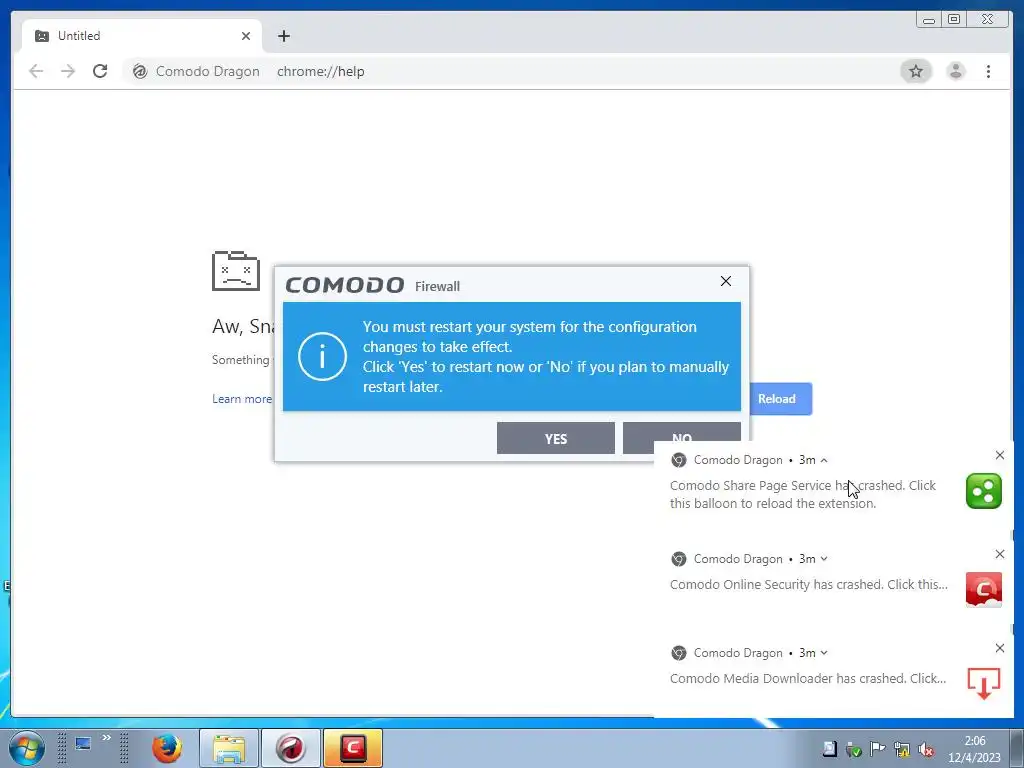Image resolution: width=1024 pixels, height=768 pixels.
Task: Open the user profile avatar menu
Action: [955, 71]
